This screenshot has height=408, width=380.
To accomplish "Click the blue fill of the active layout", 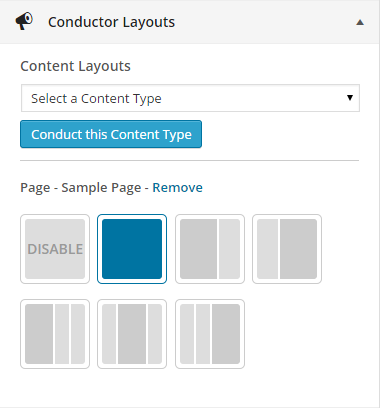I will tap(132, 249).
